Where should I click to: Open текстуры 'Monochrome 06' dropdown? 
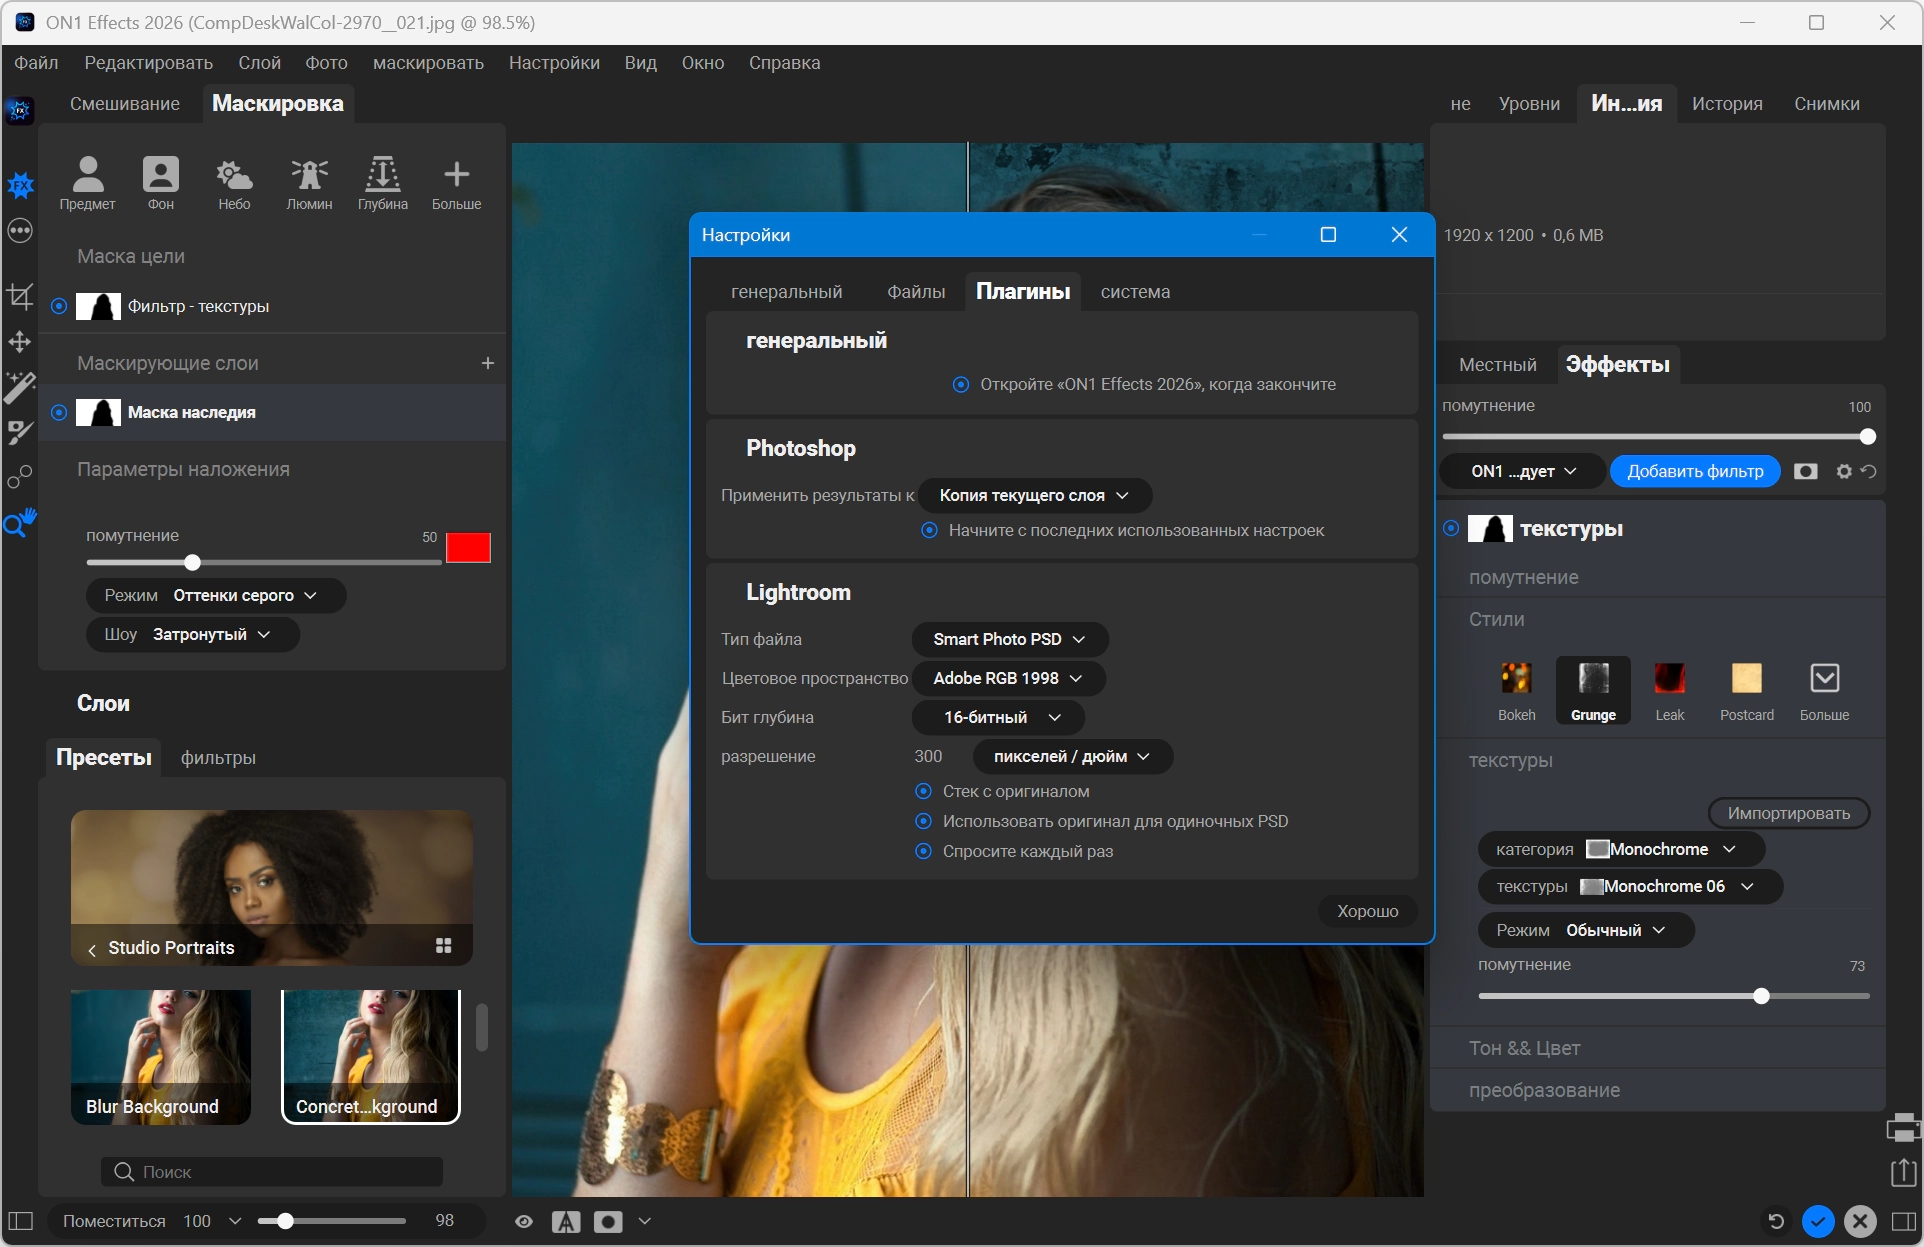point(1630,887)
